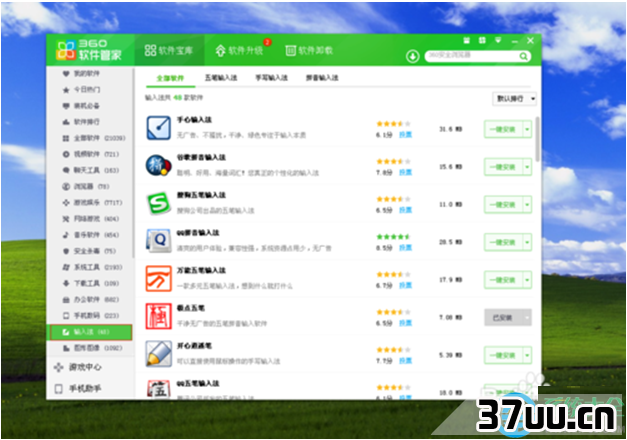Viewport: 627px width, 440px height.
Task: Switch to the 软件宝库 top tab
Action: (x=169, y=50)
